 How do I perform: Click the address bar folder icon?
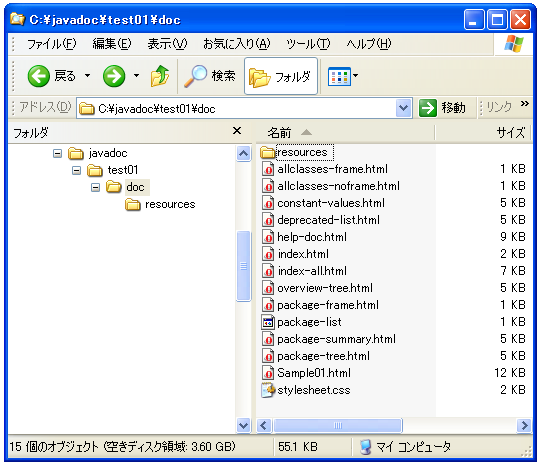coord(87,109)
